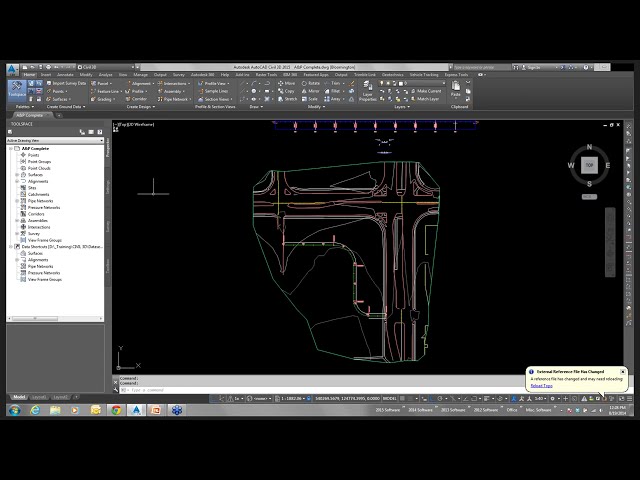
Task: Expand the Surfaces tree node
Action: pyautogui.click(x=17, y=174)
